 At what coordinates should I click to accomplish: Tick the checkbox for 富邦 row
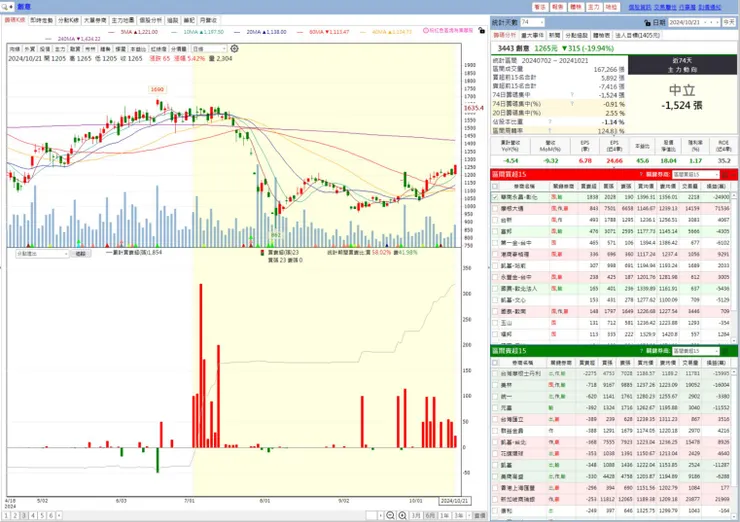[495, 232]
